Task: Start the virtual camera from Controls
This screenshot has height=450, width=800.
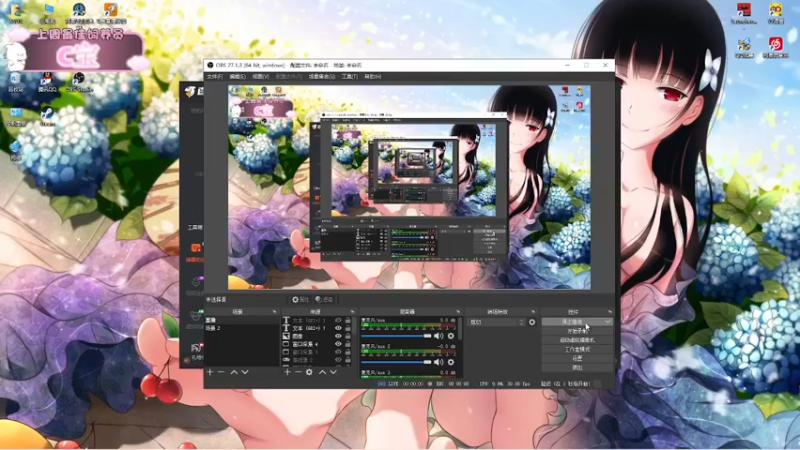Action: tap(577, 340)
